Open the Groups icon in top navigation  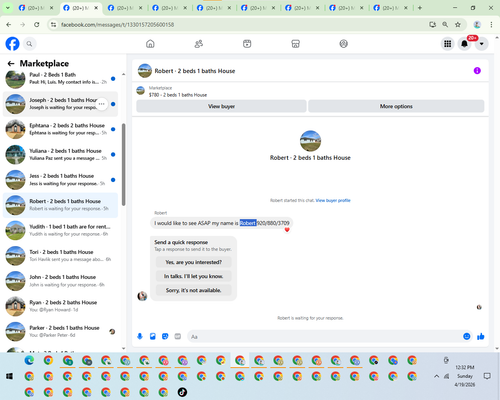coord(344,44)
